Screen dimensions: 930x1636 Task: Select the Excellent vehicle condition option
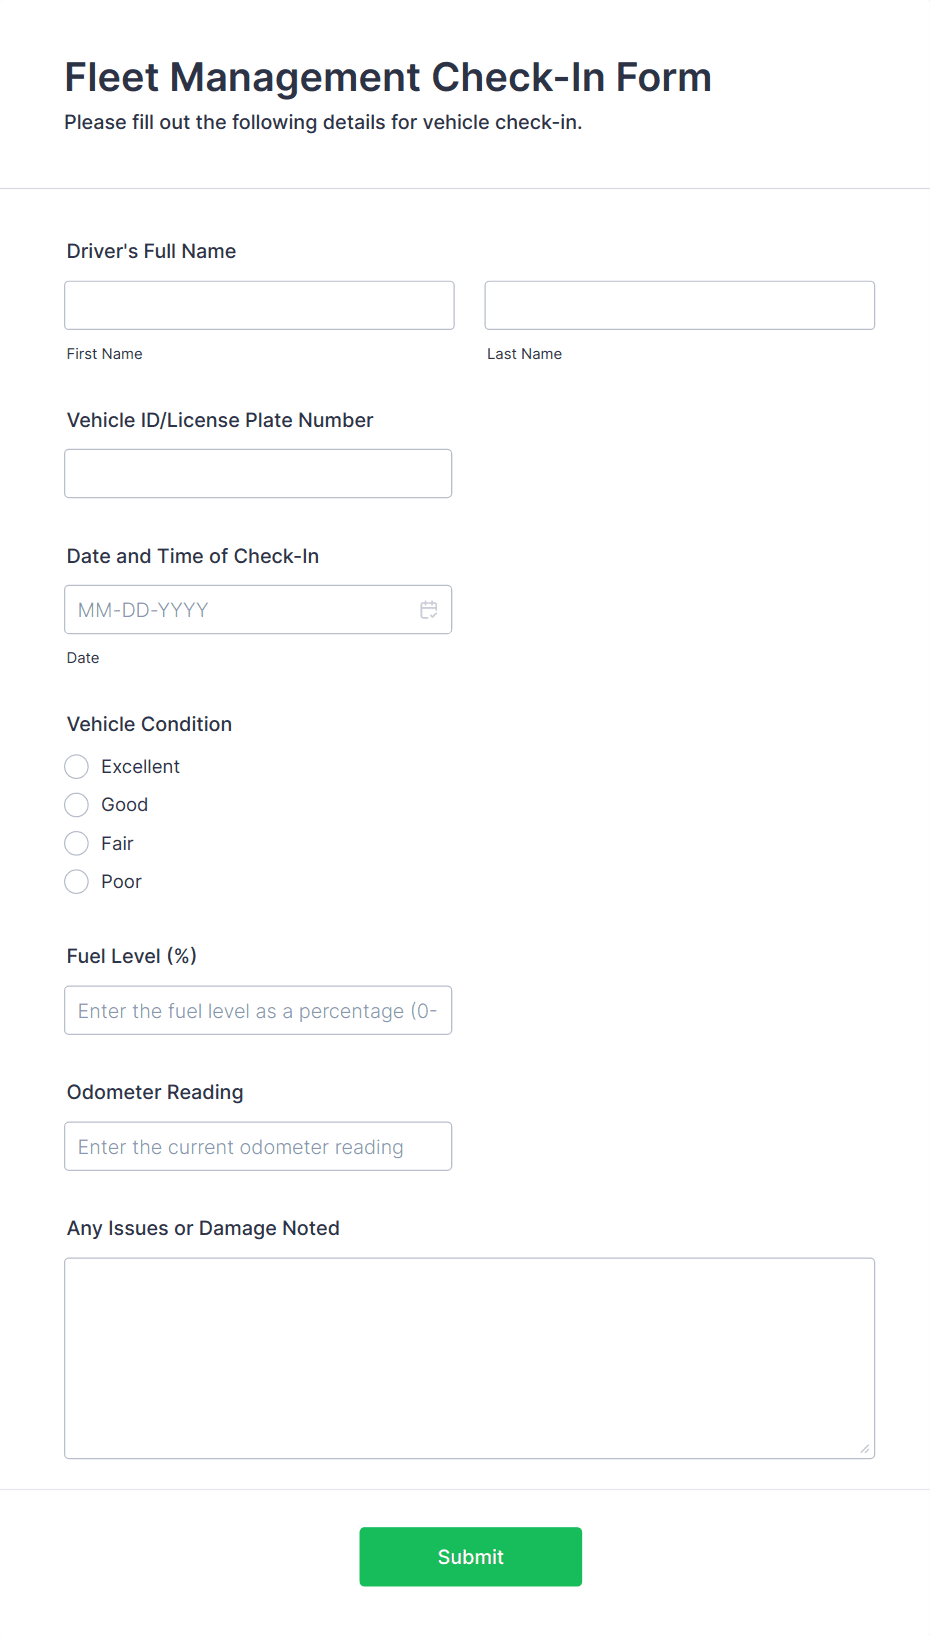(x=77, y=767)
